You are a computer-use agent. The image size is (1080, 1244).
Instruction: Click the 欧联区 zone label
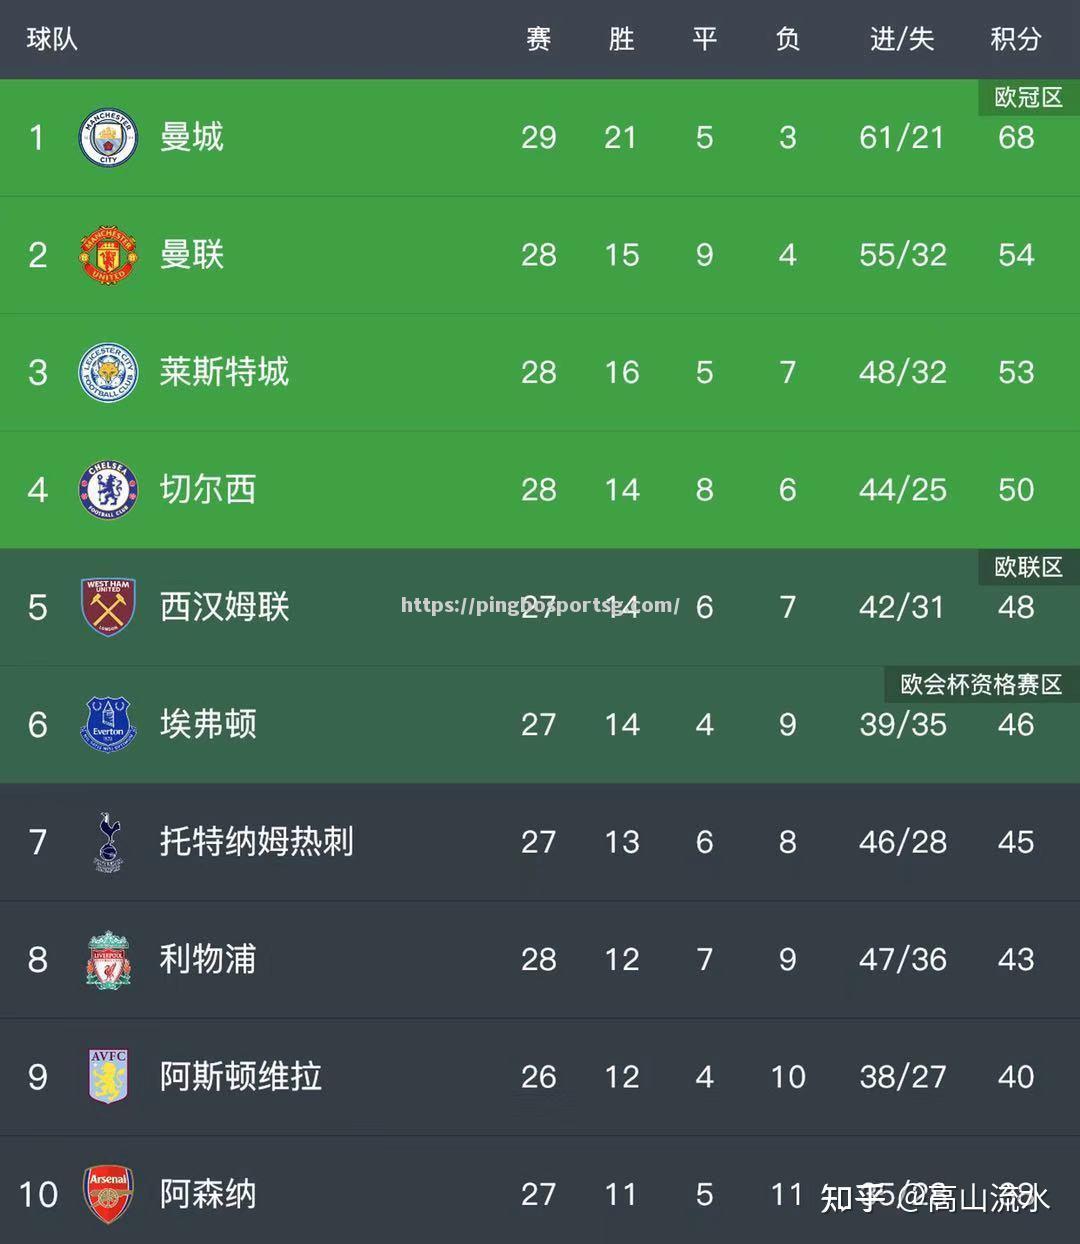click(1028, 567)
